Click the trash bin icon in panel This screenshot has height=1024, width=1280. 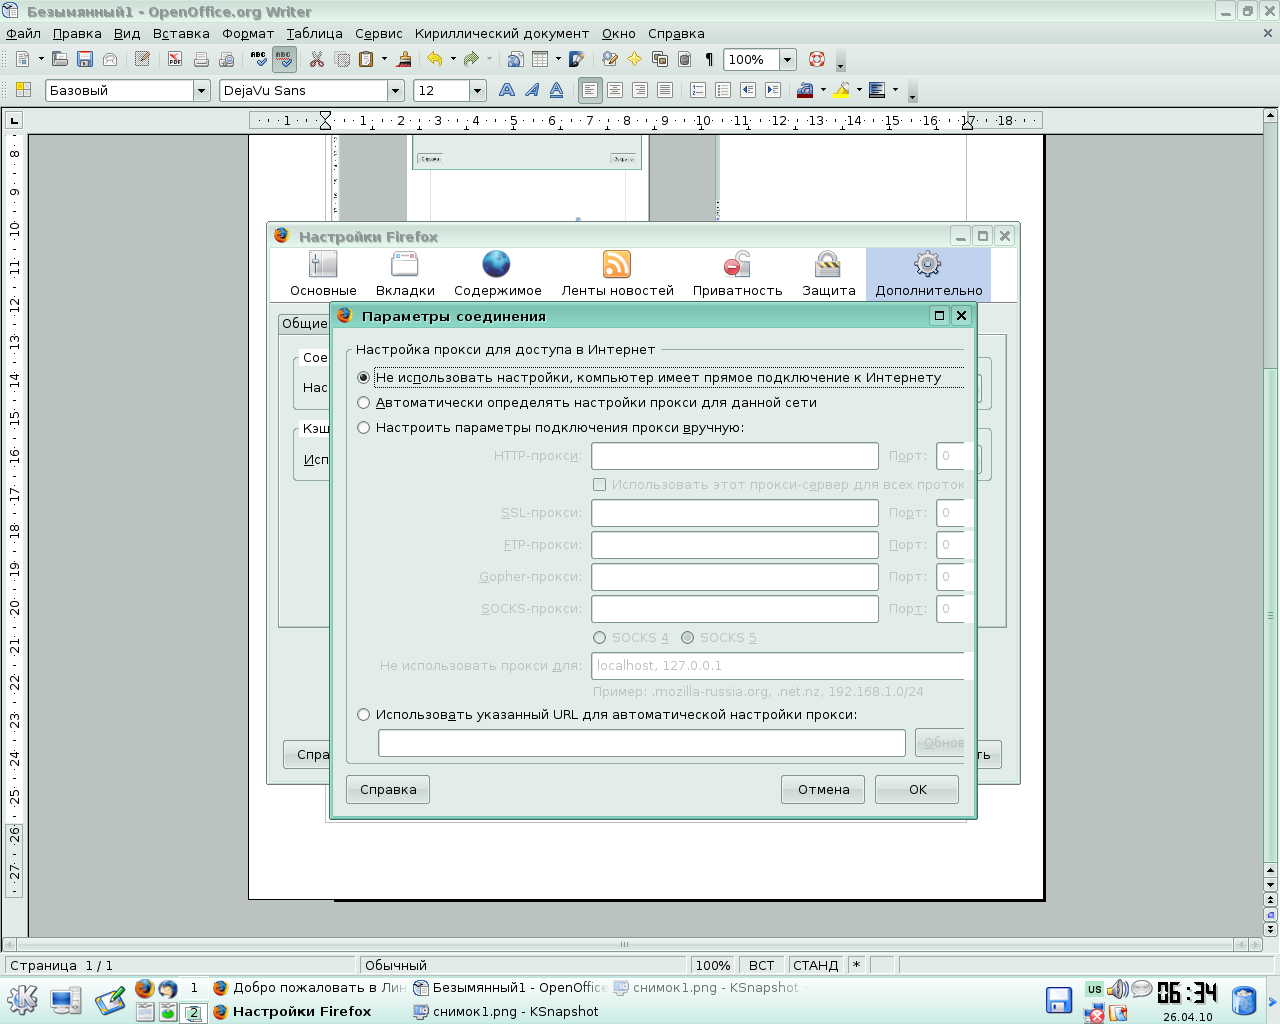pyautogui.click(x=1244, y=1001)
